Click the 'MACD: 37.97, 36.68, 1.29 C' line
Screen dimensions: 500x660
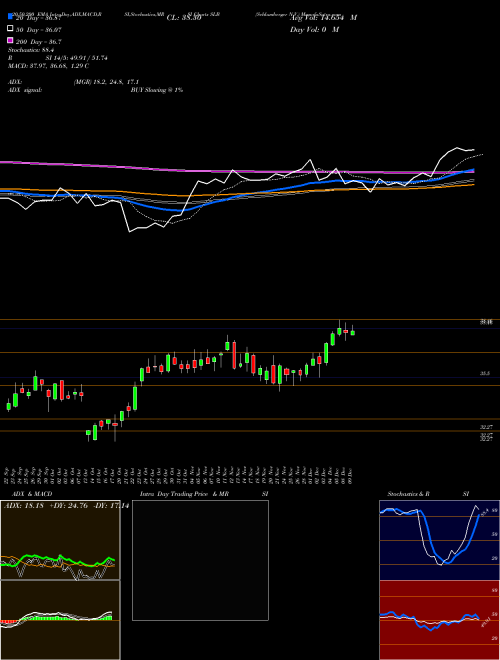tap(48, 66)
